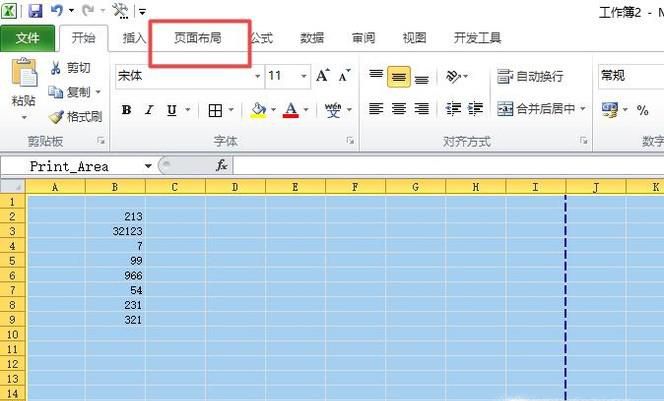Click 剪切 cut button

[71, 68]
